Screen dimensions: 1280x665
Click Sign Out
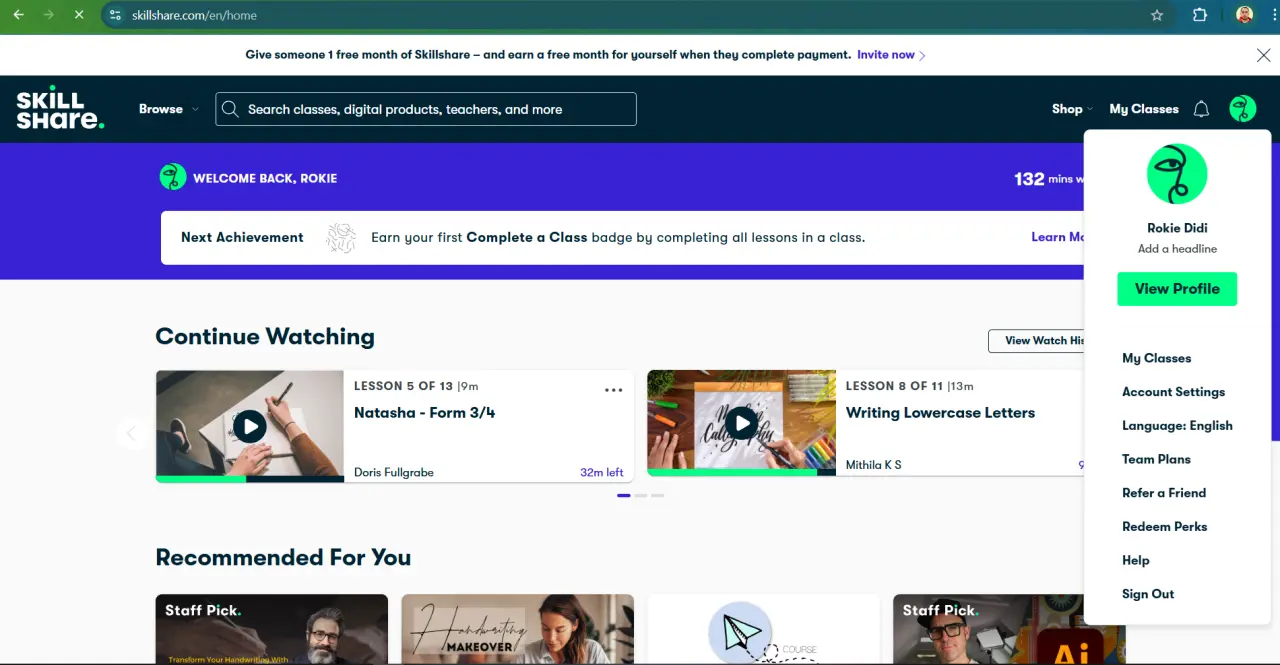click(x=1148, y=594)
